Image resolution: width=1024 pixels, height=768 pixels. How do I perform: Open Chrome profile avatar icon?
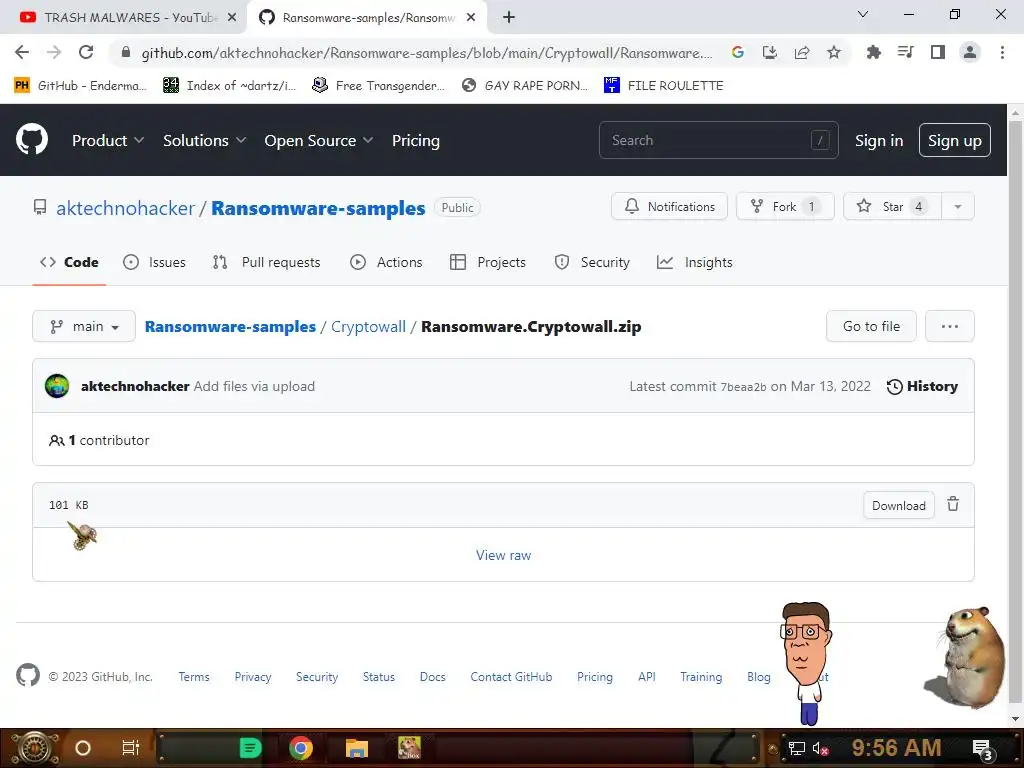click(x=970, y=52)
